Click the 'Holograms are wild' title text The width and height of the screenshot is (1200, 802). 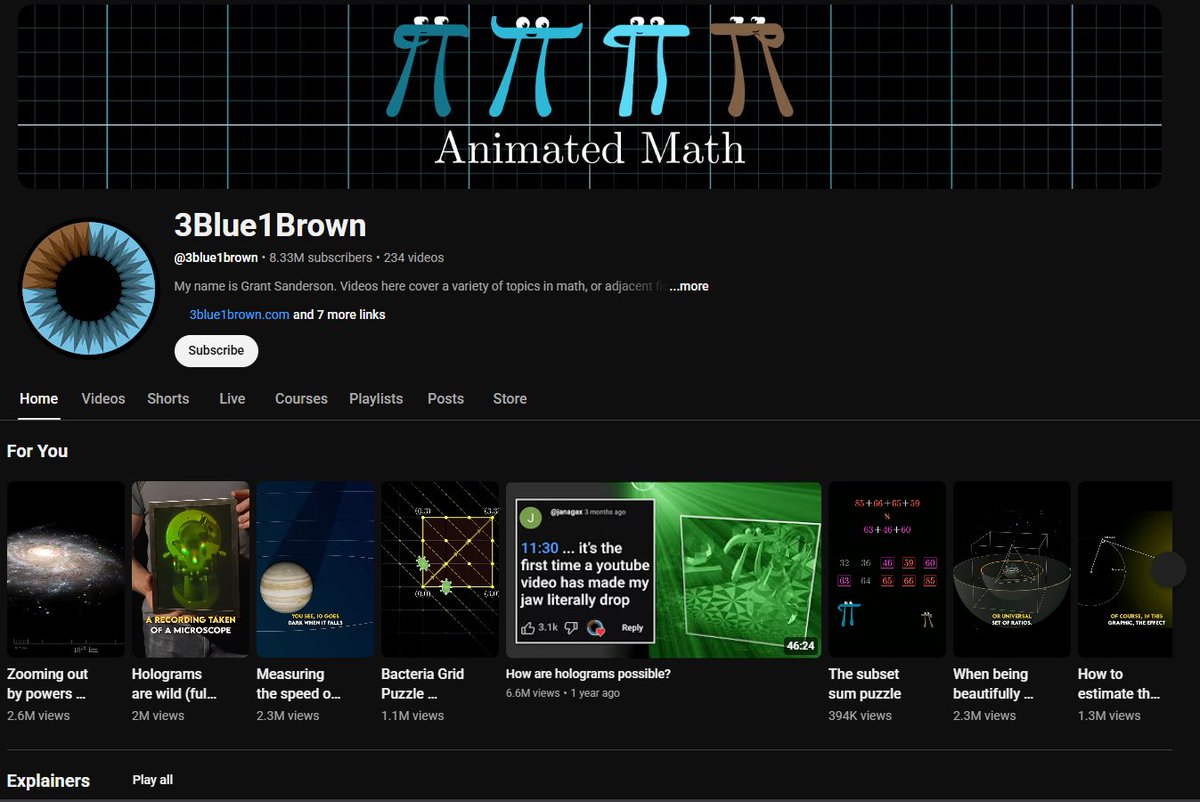174,684
